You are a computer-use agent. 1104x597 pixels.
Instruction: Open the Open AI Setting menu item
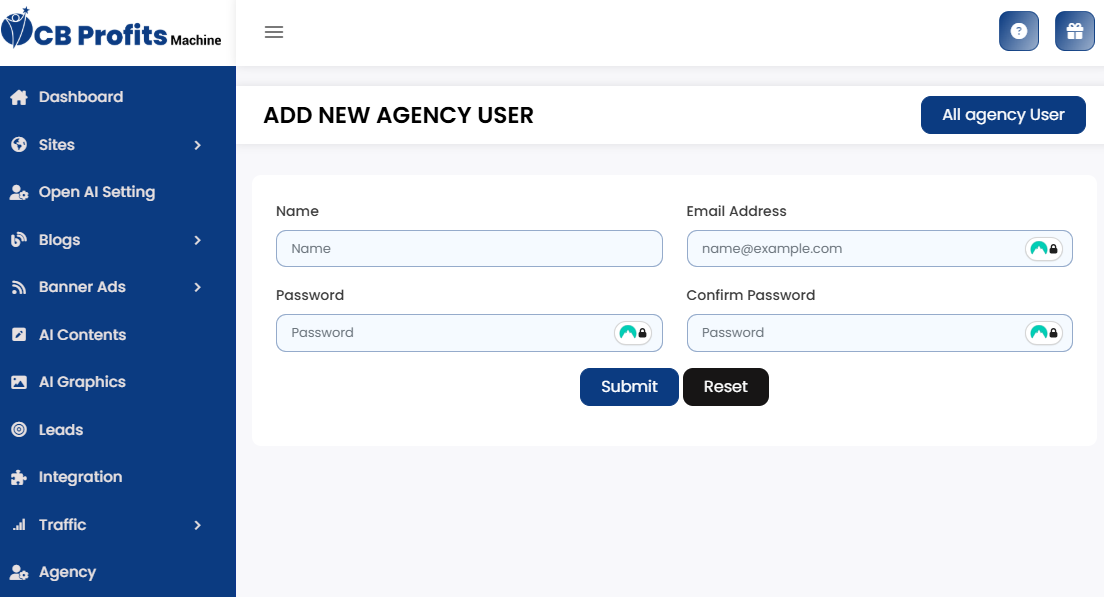[96, 192]
